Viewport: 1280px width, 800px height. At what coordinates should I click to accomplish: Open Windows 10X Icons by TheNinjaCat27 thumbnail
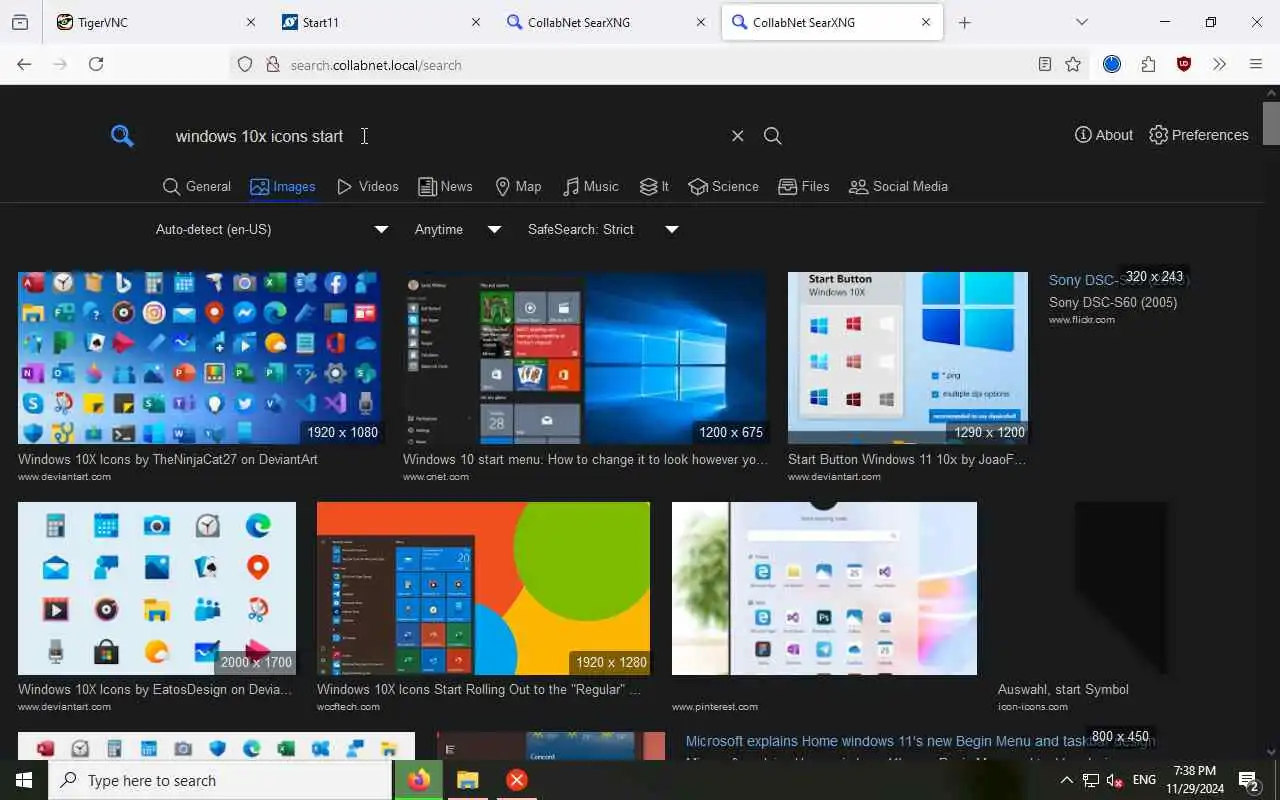[x=199, y=358]
